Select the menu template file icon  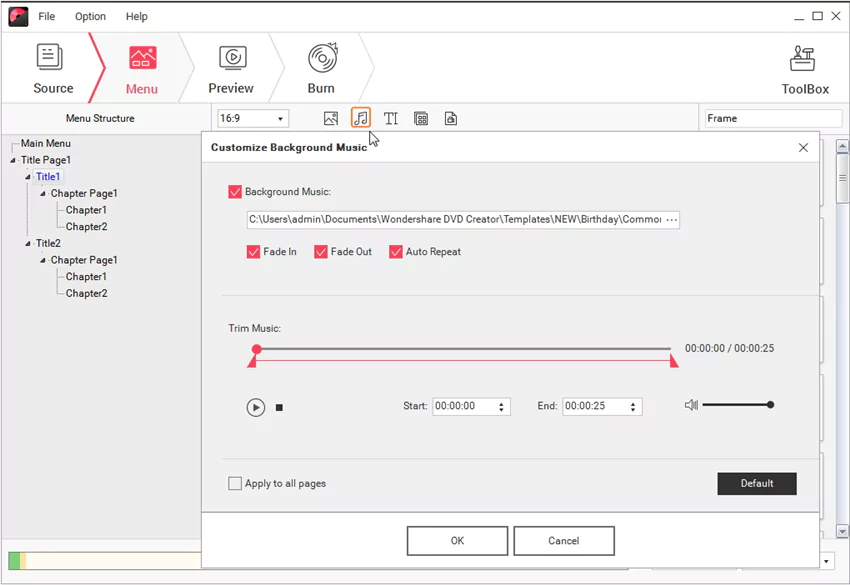[451, 118]
